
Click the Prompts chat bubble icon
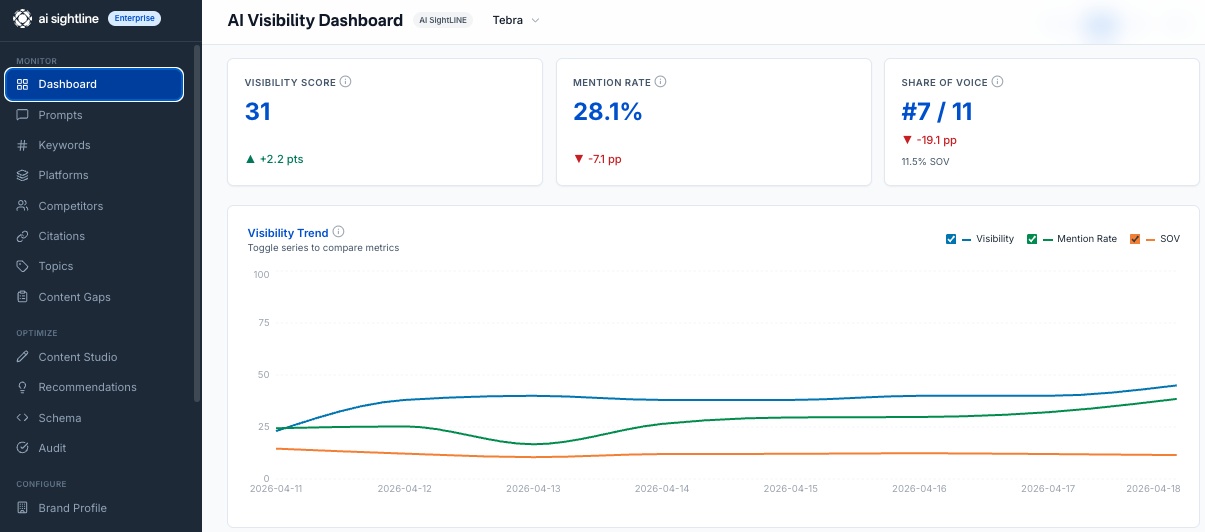tap(22, 115)
